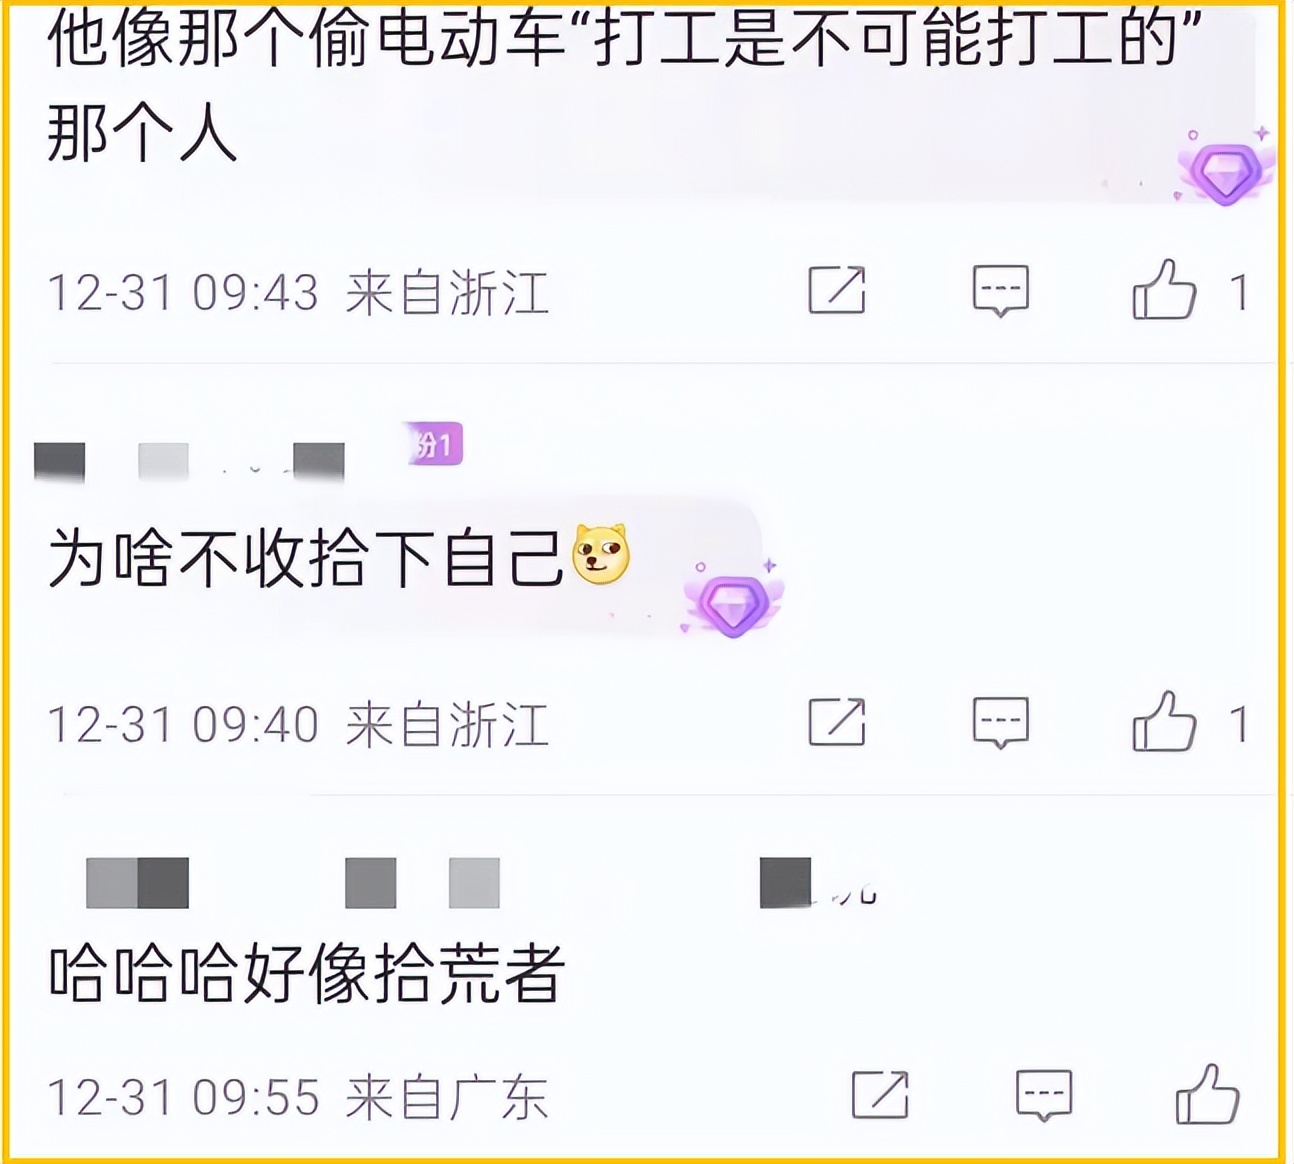Open the purple fan-level badge 粉1

click(x=435, y=445)
